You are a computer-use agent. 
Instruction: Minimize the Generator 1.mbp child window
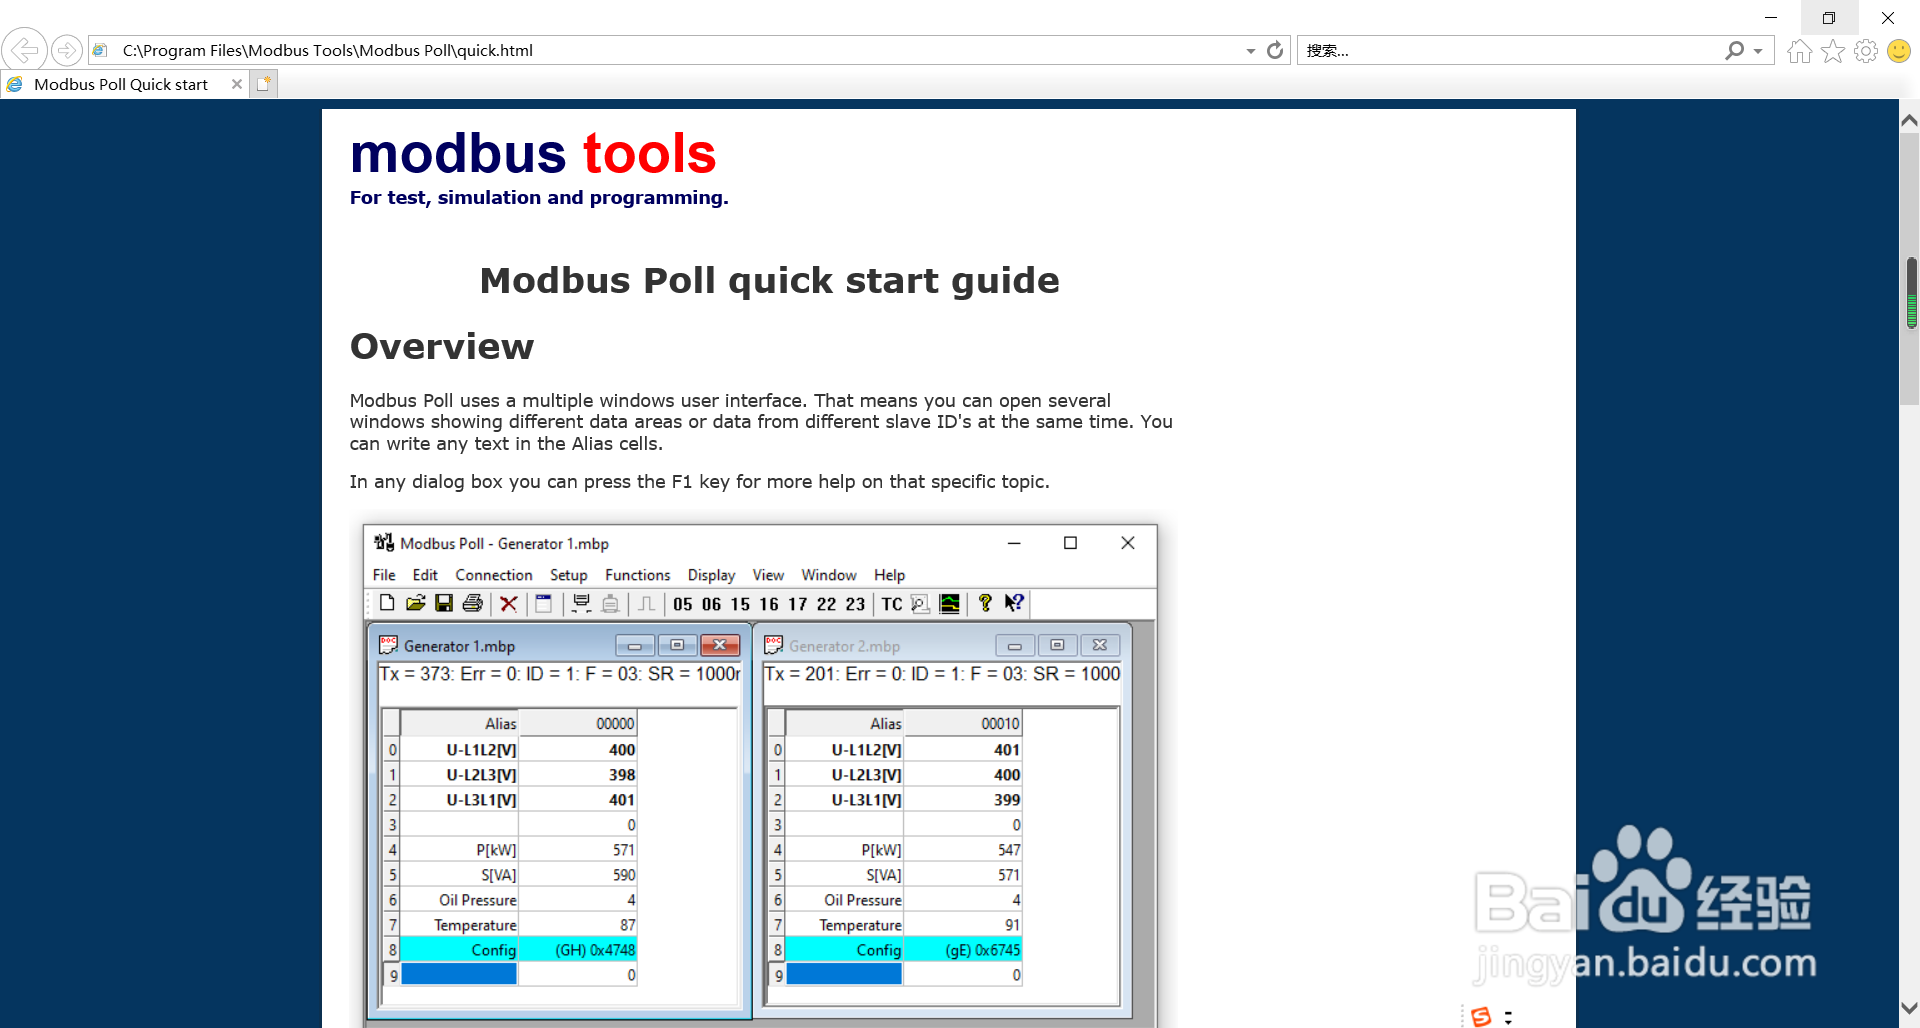[635, 645]
